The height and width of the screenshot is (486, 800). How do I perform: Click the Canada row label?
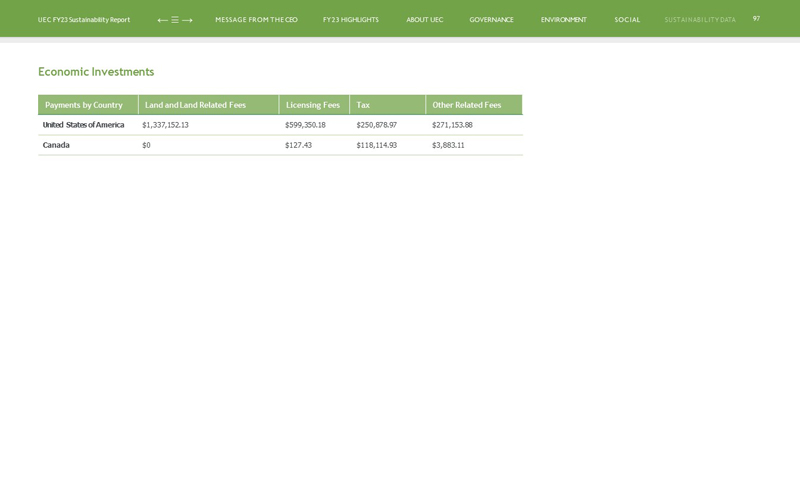(x=56, y=145)
